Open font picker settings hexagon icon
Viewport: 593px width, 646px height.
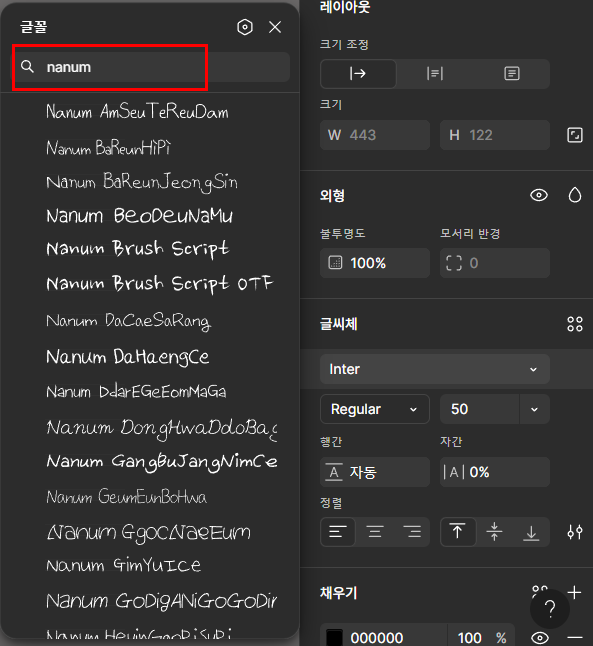pyautogui.click(x=245, y=27)
